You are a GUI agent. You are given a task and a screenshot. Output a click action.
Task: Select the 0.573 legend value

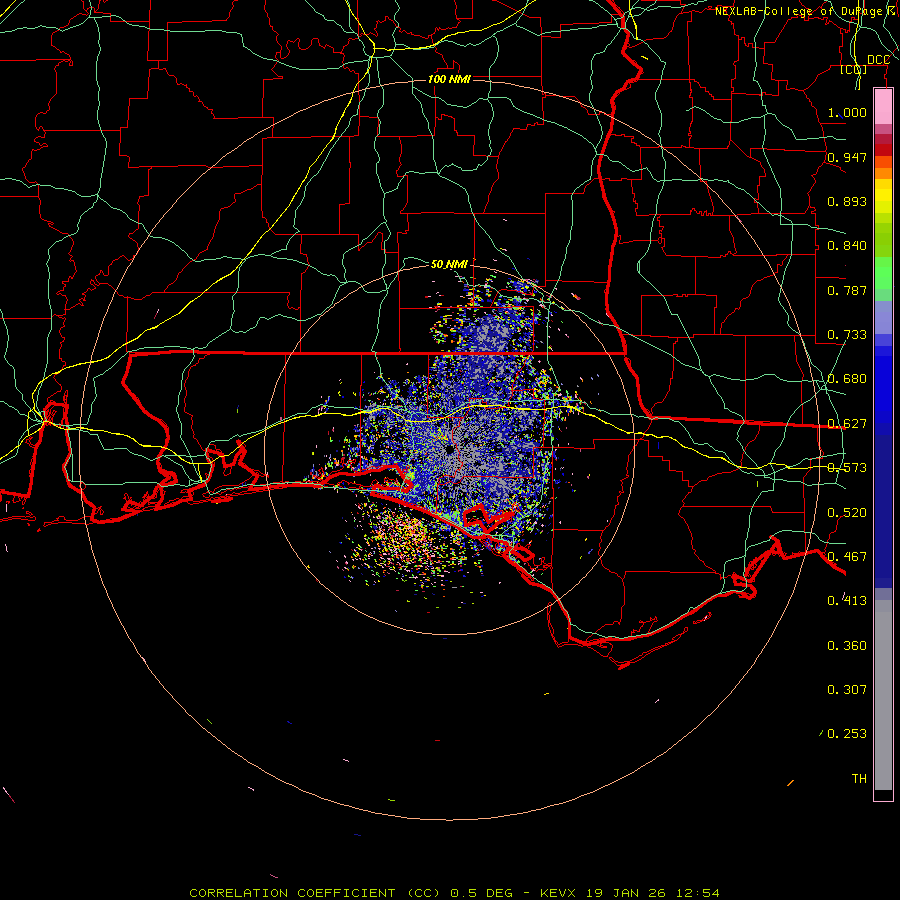pyautogui.click(x=847, y=468)
